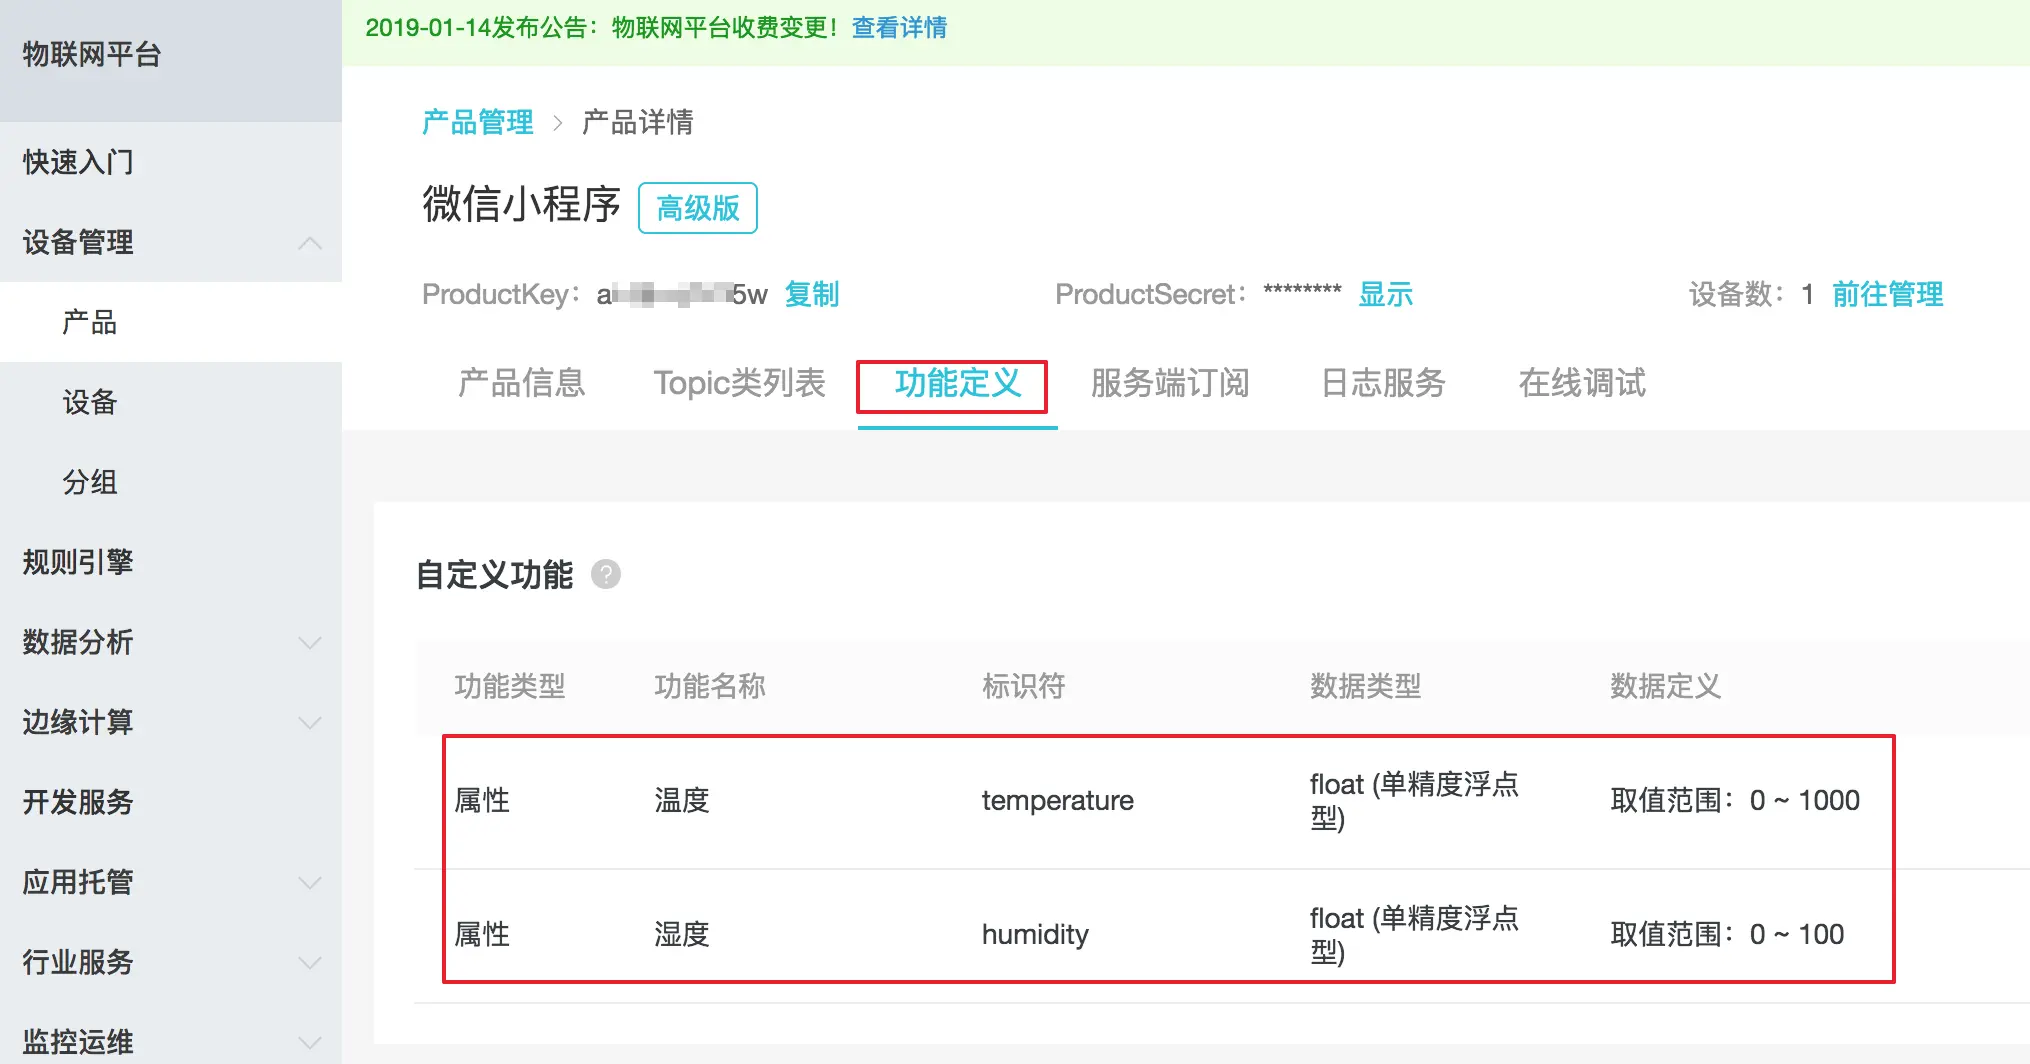Expand the 边缘计算 sidebar menu
2030x1064 pixels.
click(310, 722)
